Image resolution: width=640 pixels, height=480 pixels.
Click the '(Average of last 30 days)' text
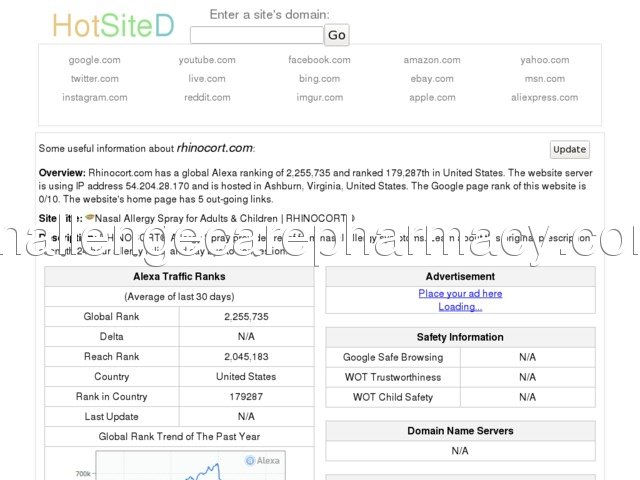point(179,297)
